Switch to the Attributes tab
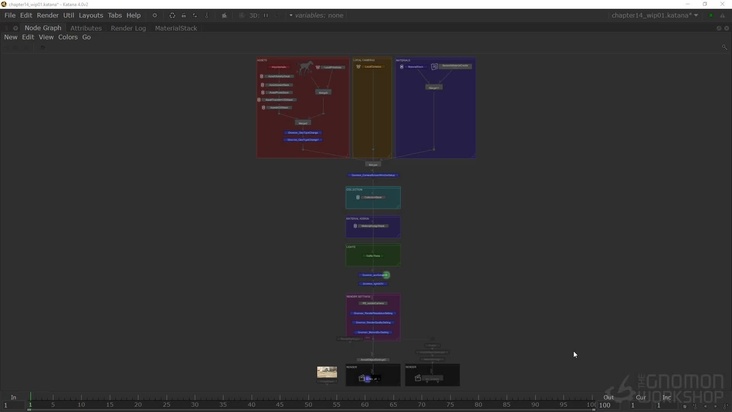The height and width of the screenshot is (412, 732). pyautogui.click(x=86, y=28)
